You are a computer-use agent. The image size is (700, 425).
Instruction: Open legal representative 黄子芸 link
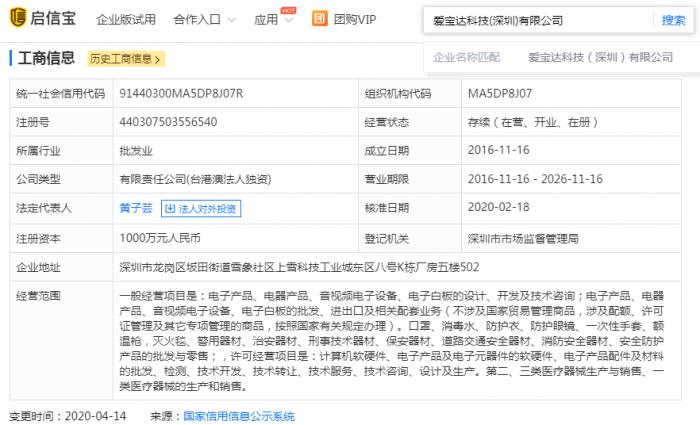tap(136, 209)
